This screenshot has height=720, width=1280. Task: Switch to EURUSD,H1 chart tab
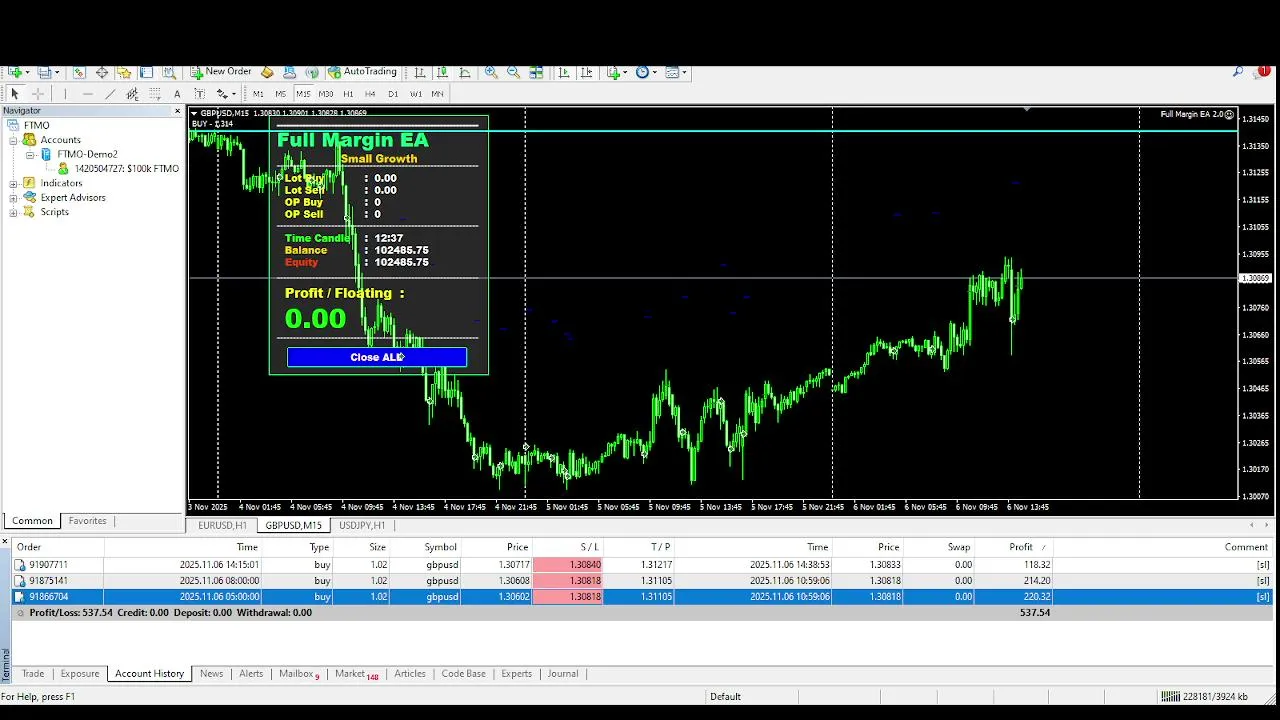222,525
